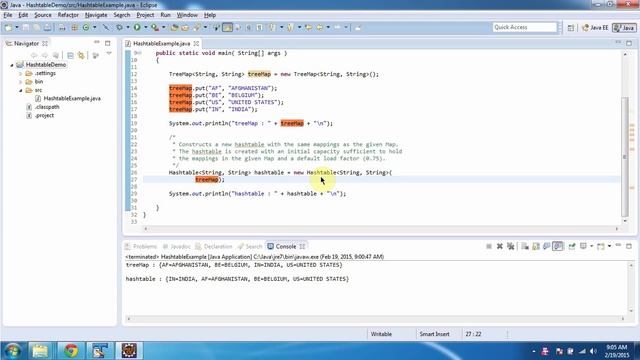Screen dimensions: 640x360
Task: Open the Navigator view menu arrow
Action: [x=109, y=54]
